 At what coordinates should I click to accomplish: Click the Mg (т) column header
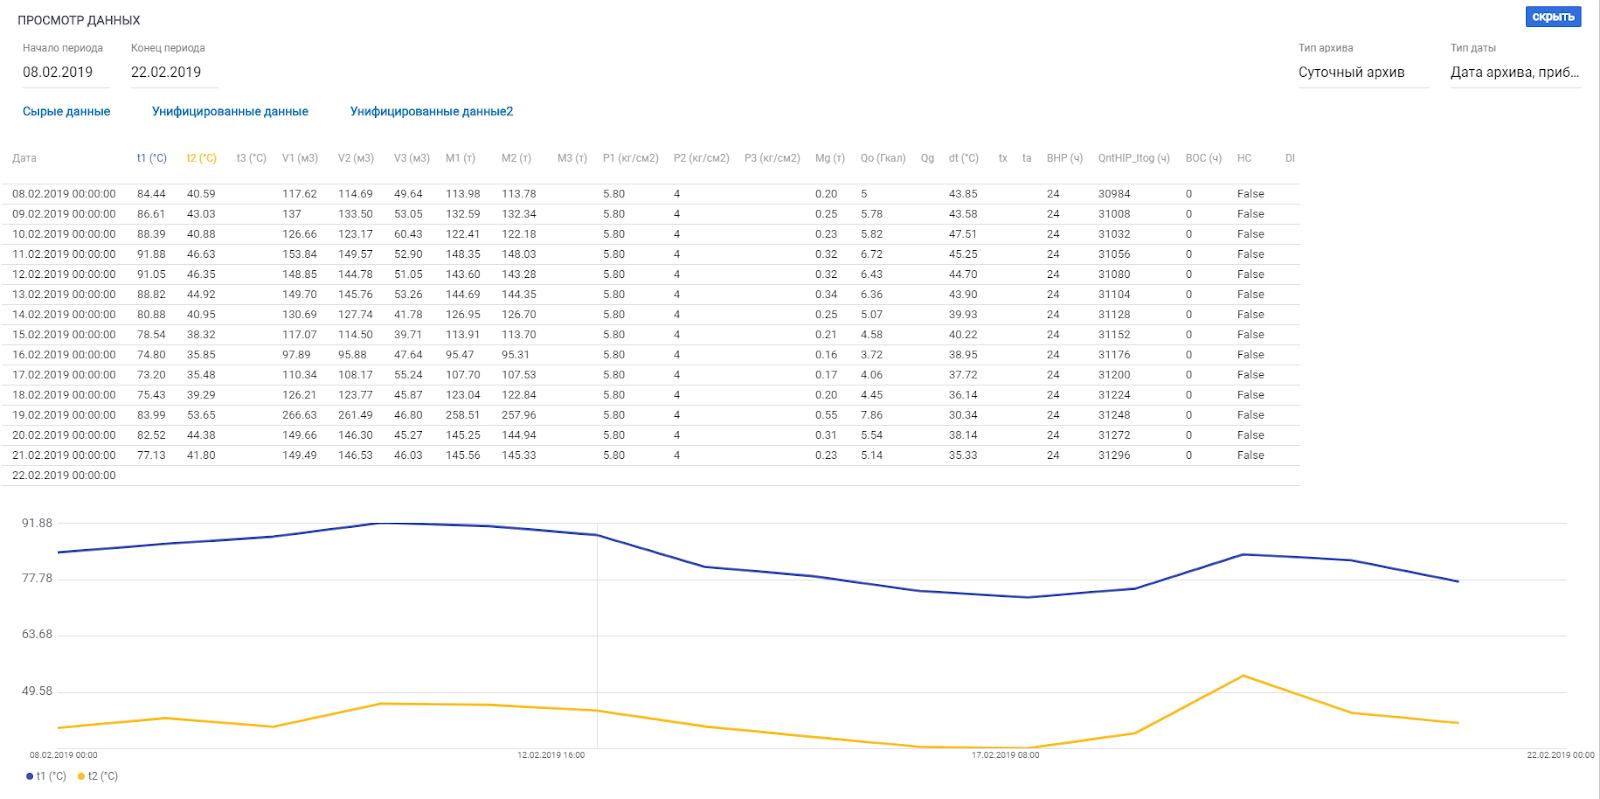click(830, 158)
